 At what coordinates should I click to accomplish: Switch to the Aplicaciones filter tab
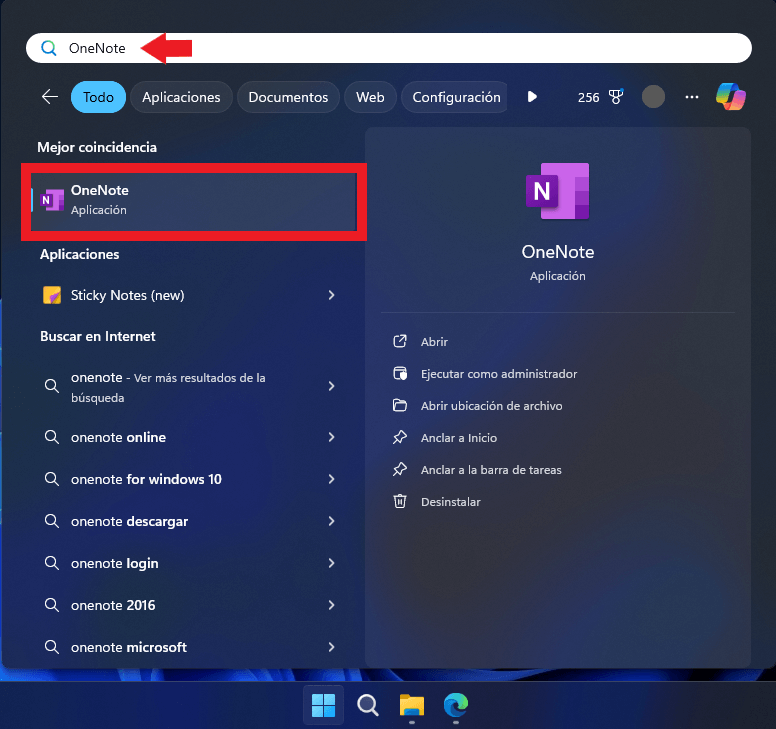181,97
